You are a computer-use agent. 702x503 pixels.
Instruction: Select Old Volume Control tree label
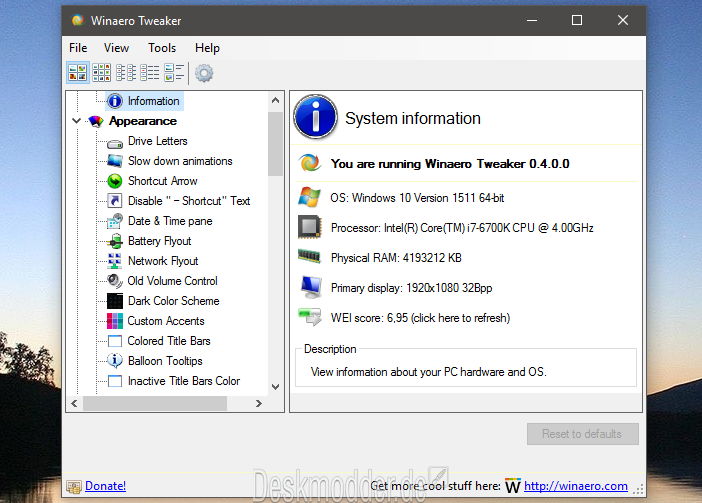tap(172, 281)
